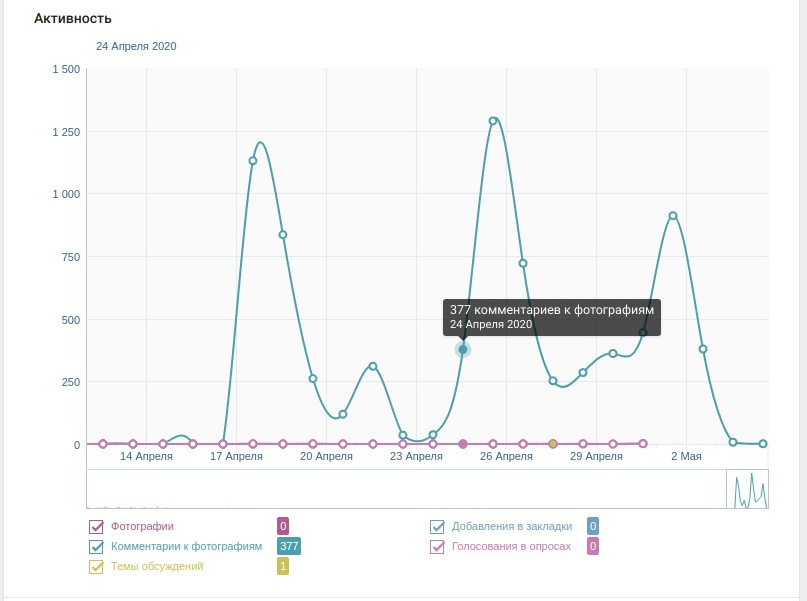The width and height of the screenshot is (807, 601).
Task: Click the 2 May peak data point
Action: point(673,216)
